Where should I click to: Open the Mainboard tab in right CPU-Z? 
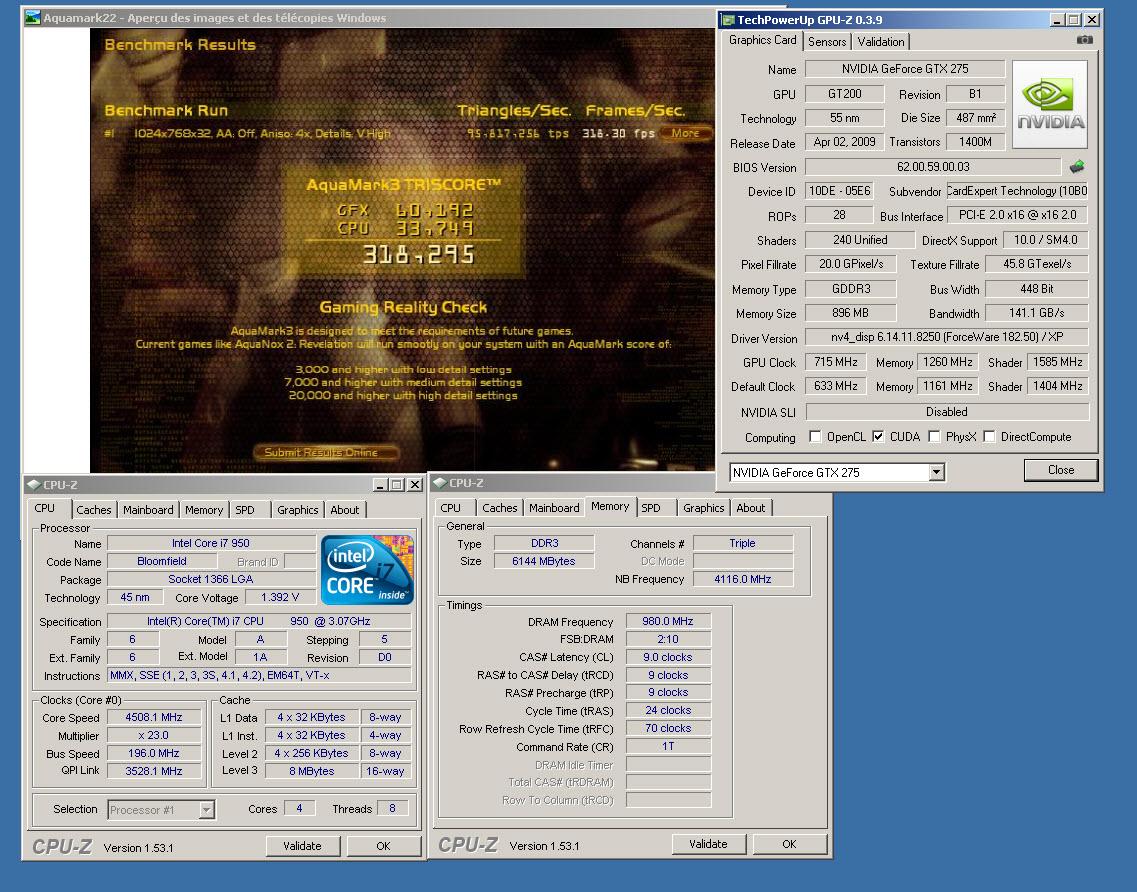(554, 508)
